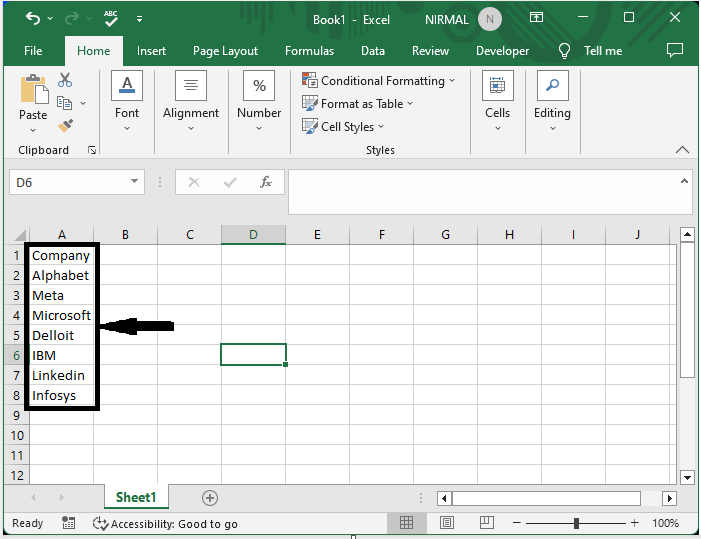701x539 pixels.
Task: Click the Cancel X in formula bar
Action: pos(194,182)
